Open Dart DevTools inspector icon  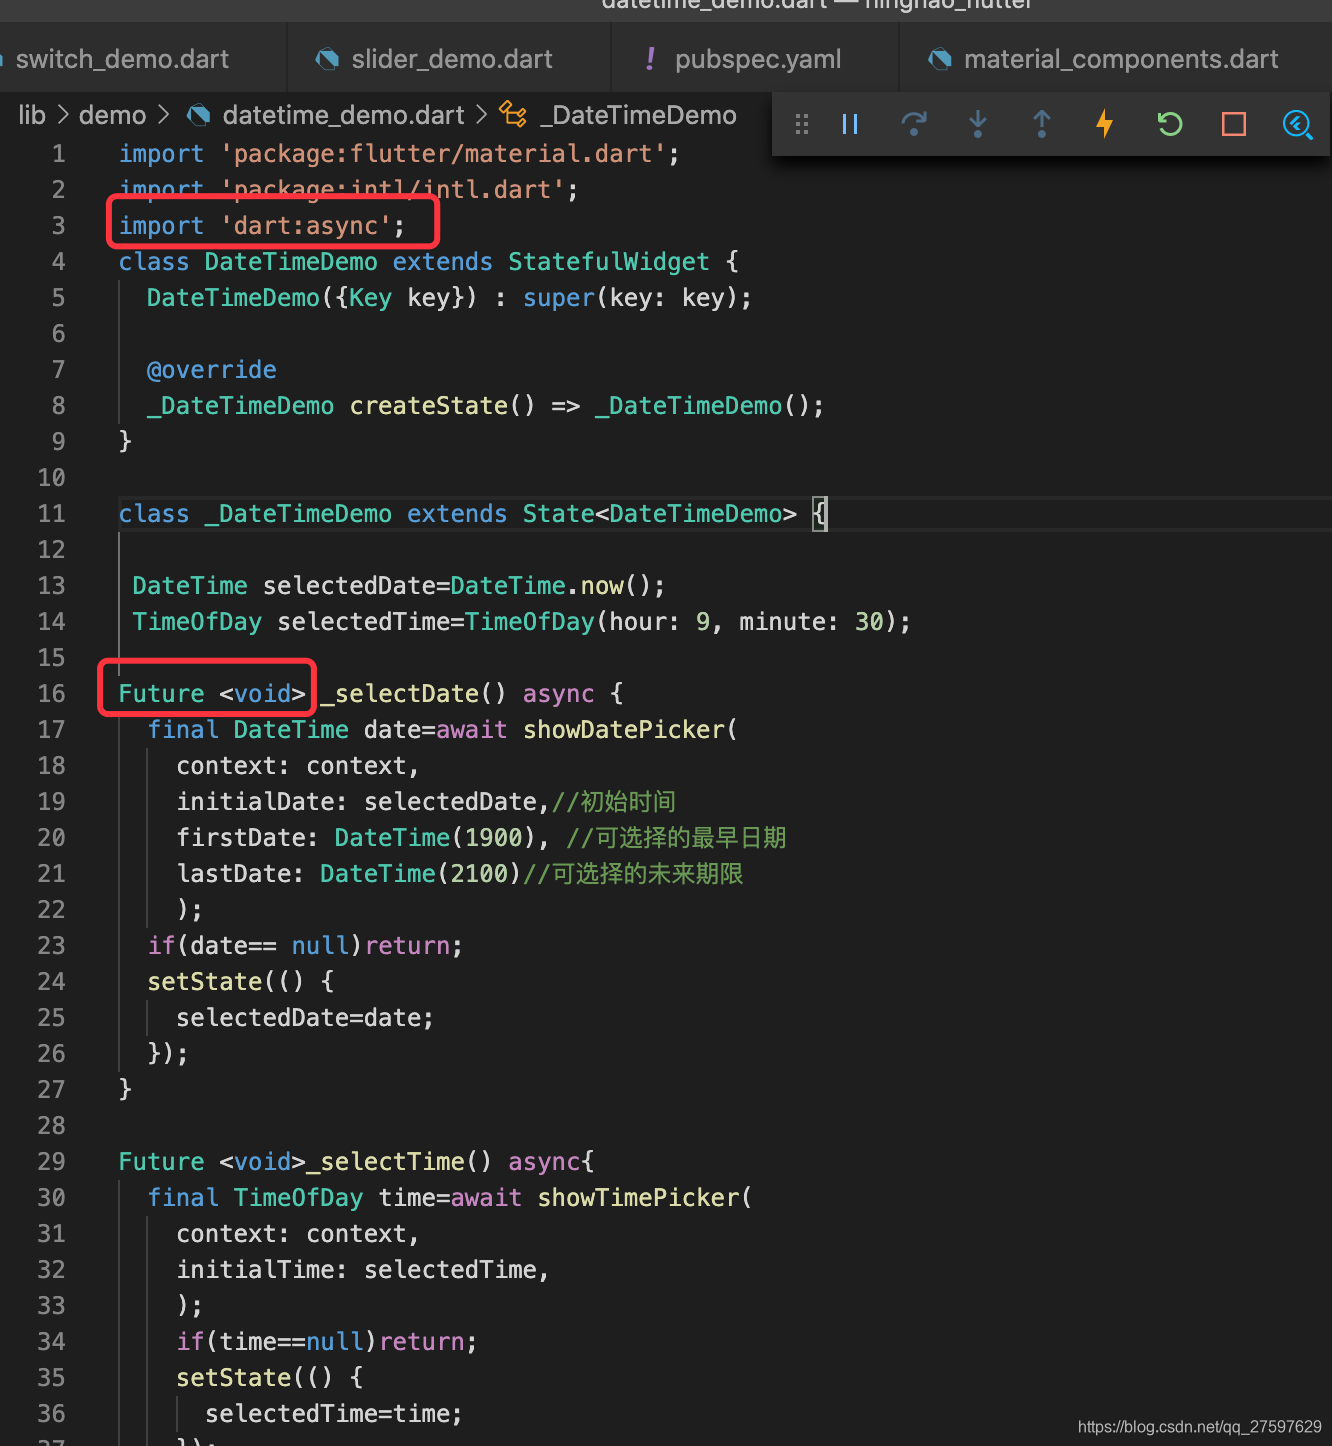[x=1297, y=124]
